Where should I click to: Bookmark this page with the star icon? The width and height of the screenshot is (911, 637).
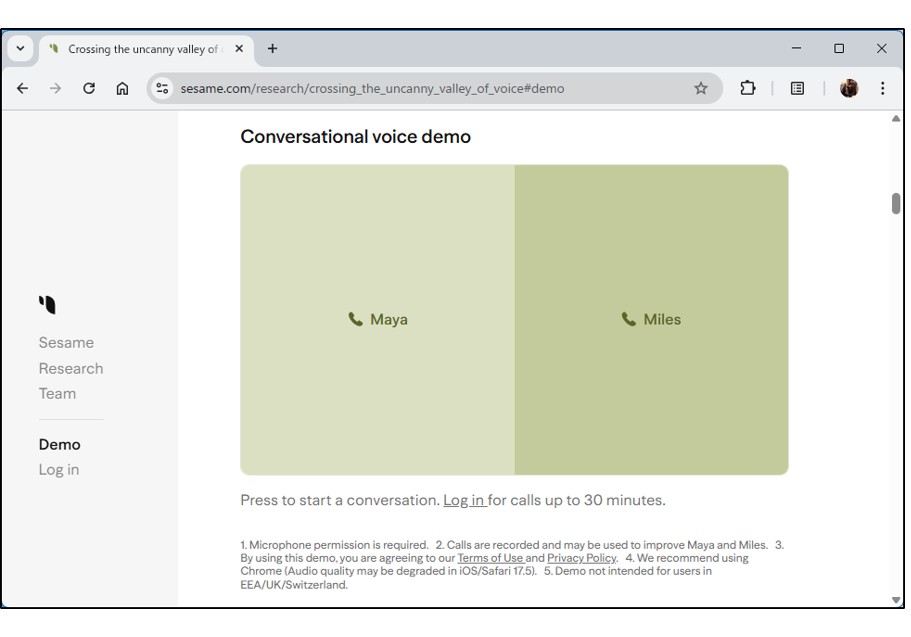[x=701, y=88]
